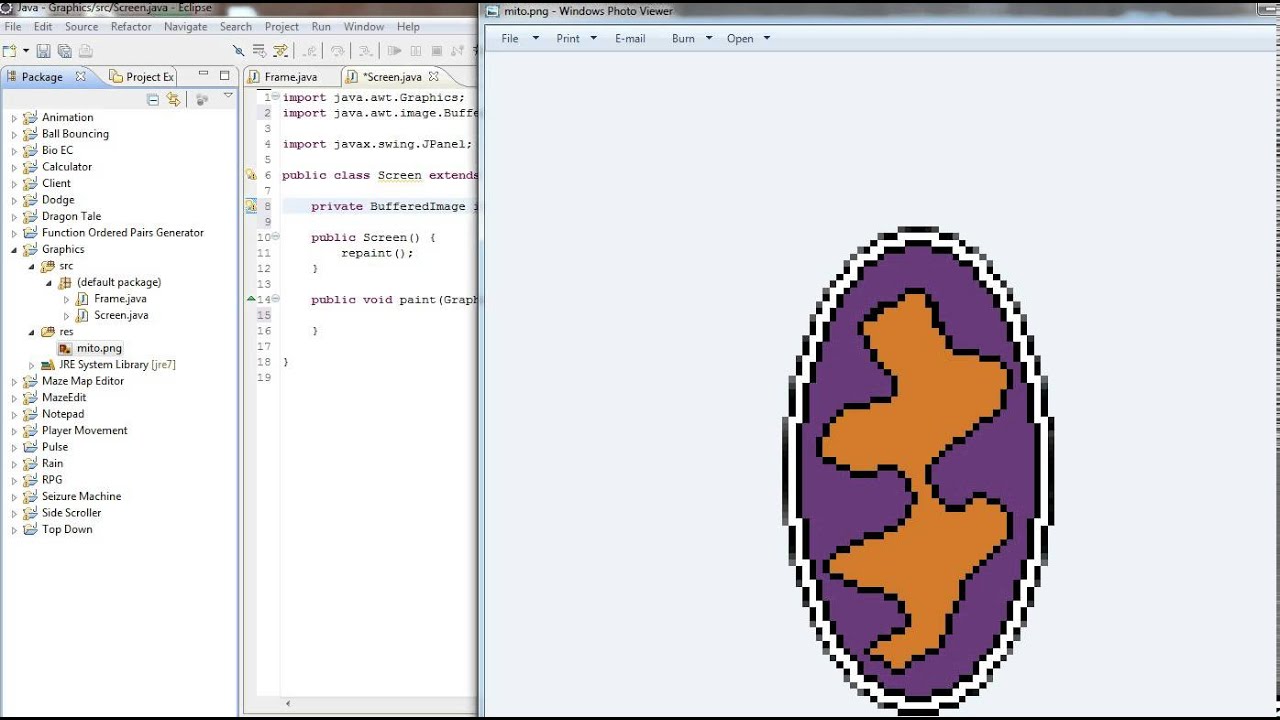Select Screen.java in Package Explorer
Viewport: 1280px width, 720px height.
tap(121, 315)
